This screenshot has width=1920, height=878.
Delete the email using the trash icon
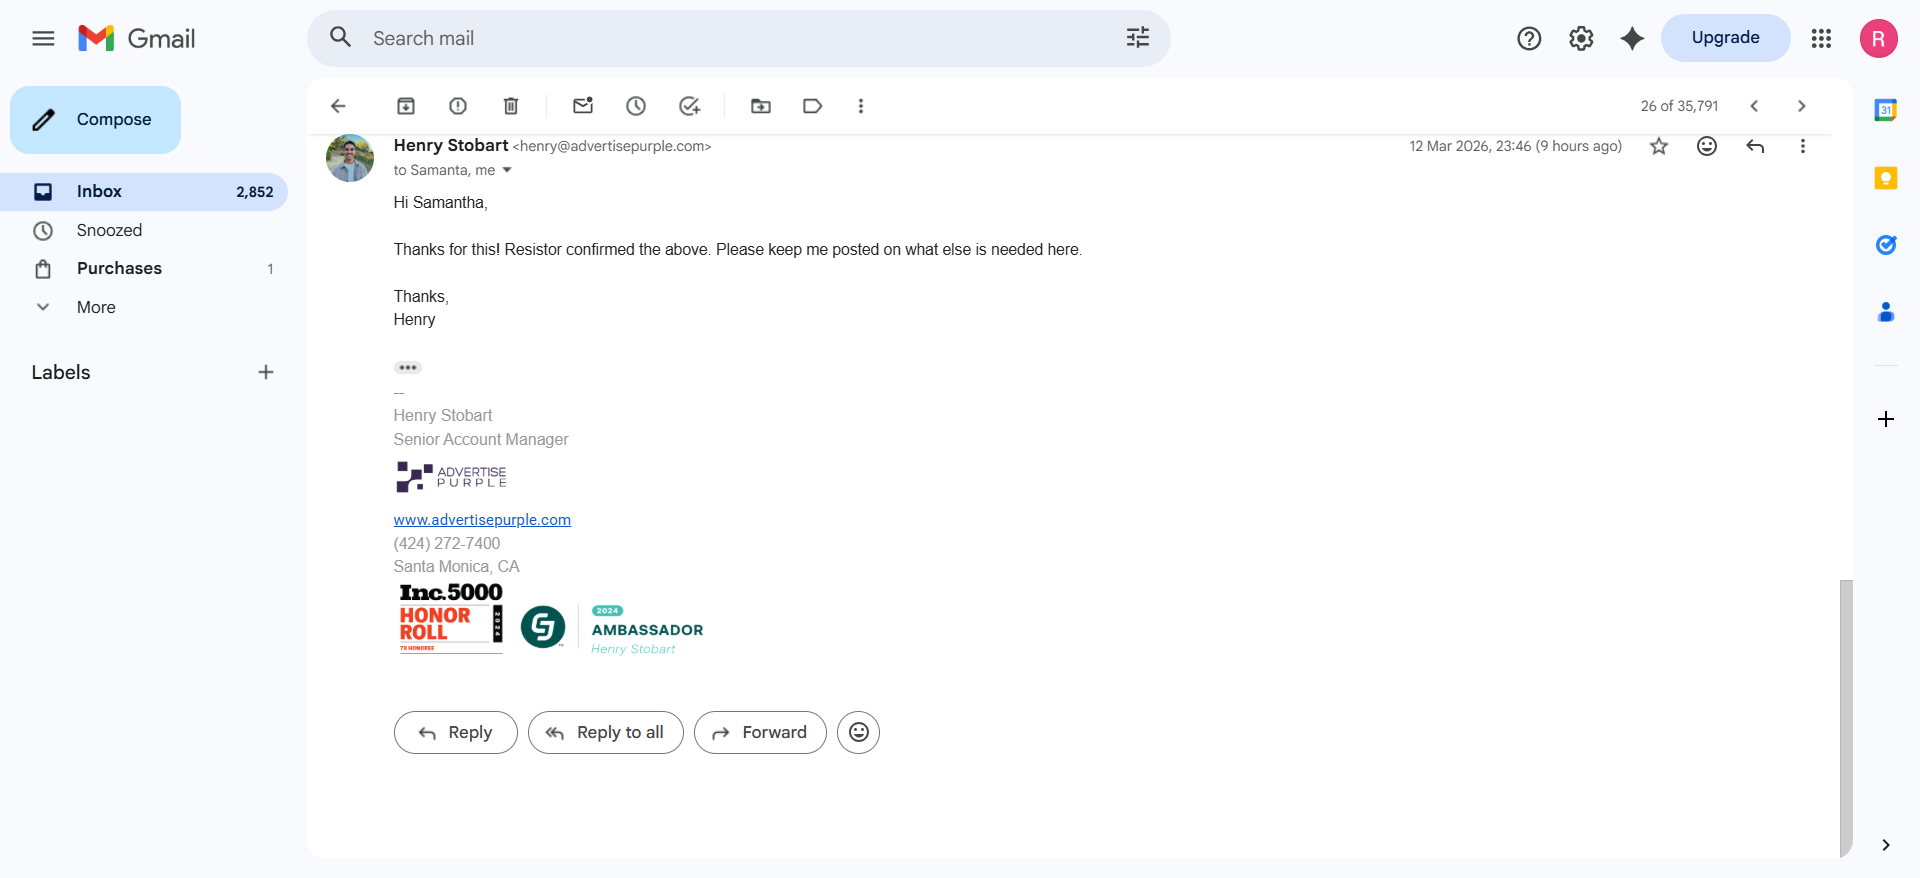(x=511, y=106)
